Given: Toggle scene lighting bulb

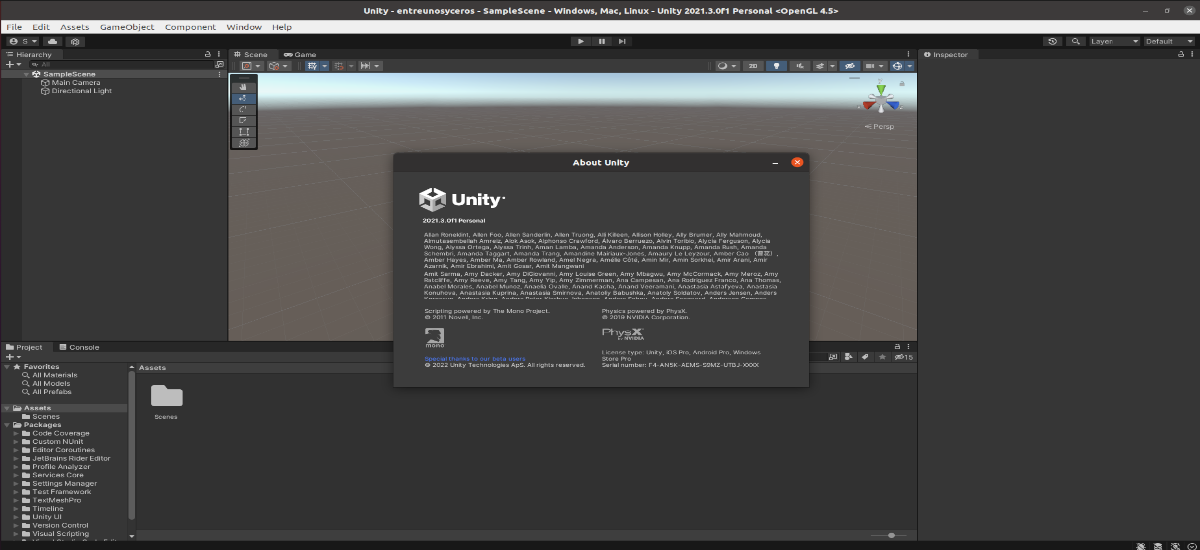Looking at the screenshot, I should pos(776,66).
